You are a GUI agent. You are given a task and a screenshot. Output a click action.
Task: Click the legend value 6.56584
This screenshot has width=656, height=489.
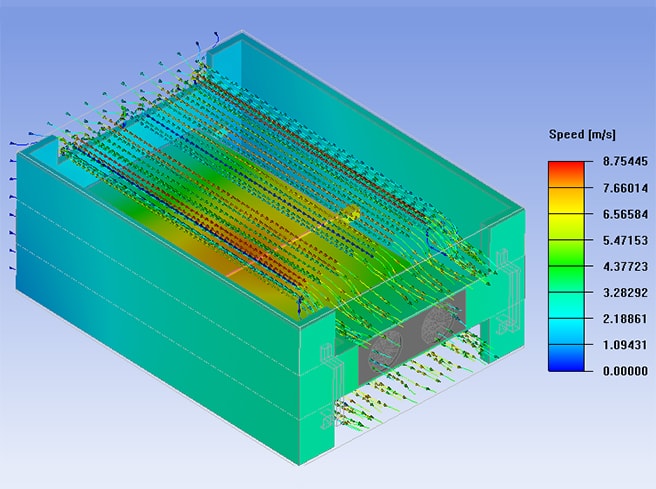(x=625, y=214)
